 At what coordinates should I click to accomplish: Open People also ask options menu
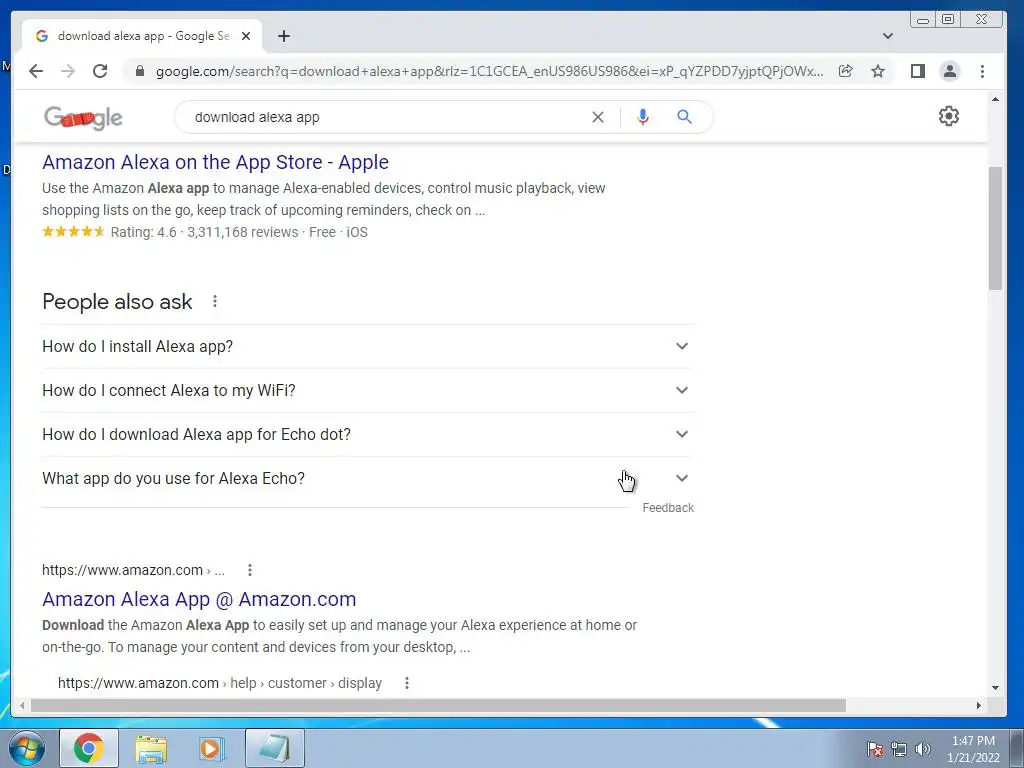(215, 301)
